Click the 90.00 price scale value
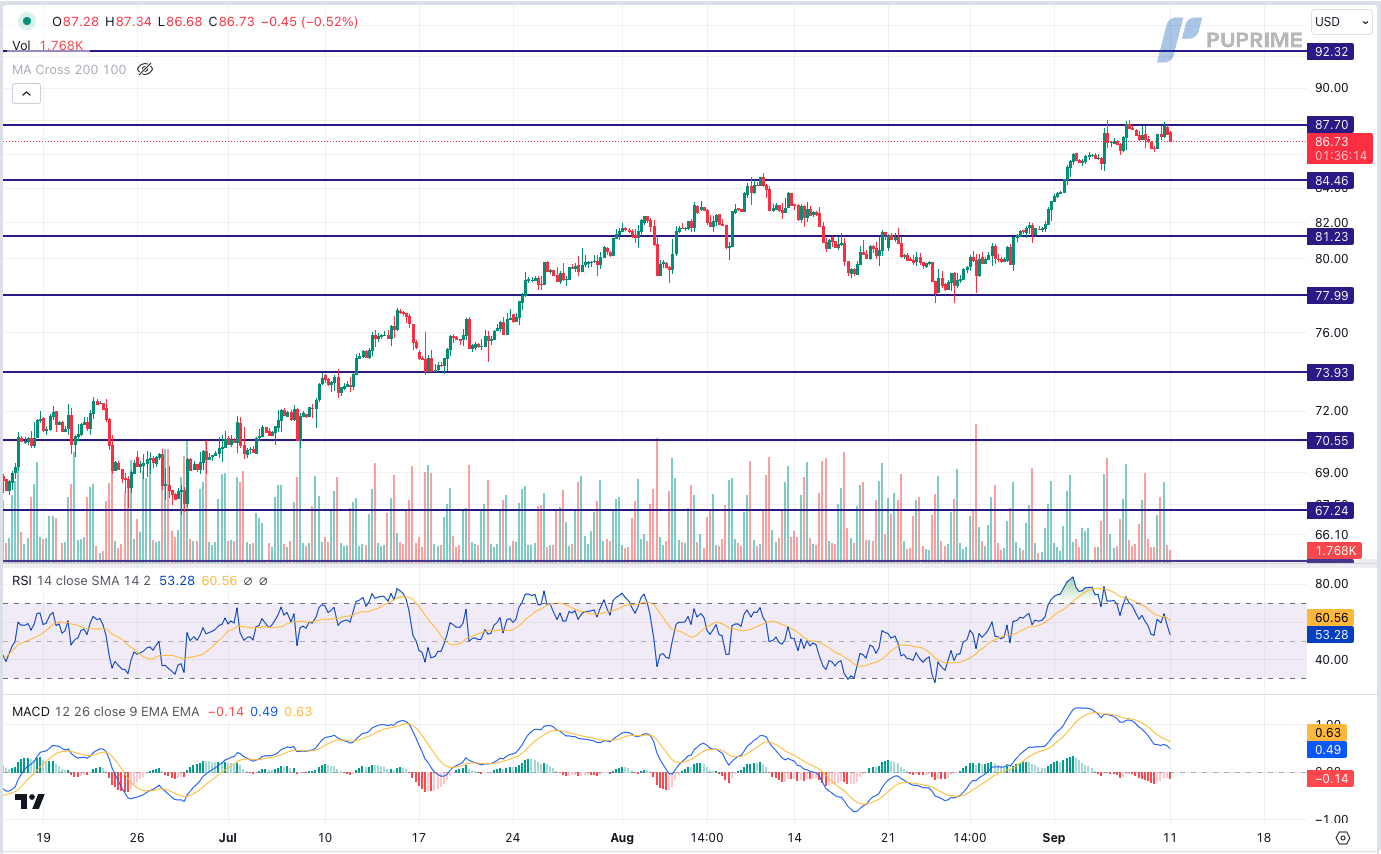The width and height of the screenshot is (1381, 854). (x=1331, y=88)
